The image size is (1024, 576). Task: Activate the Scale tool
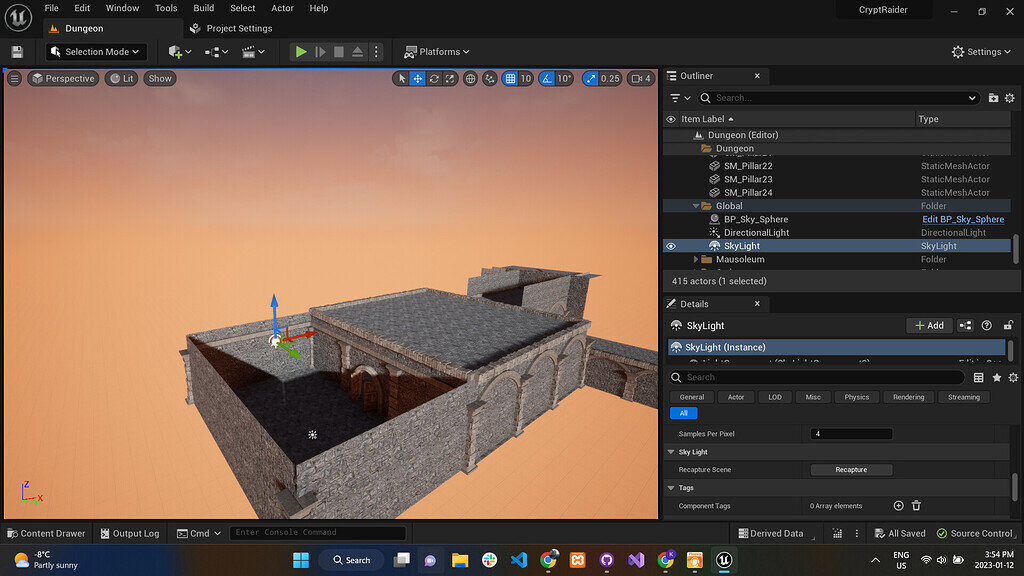point(449,78)
